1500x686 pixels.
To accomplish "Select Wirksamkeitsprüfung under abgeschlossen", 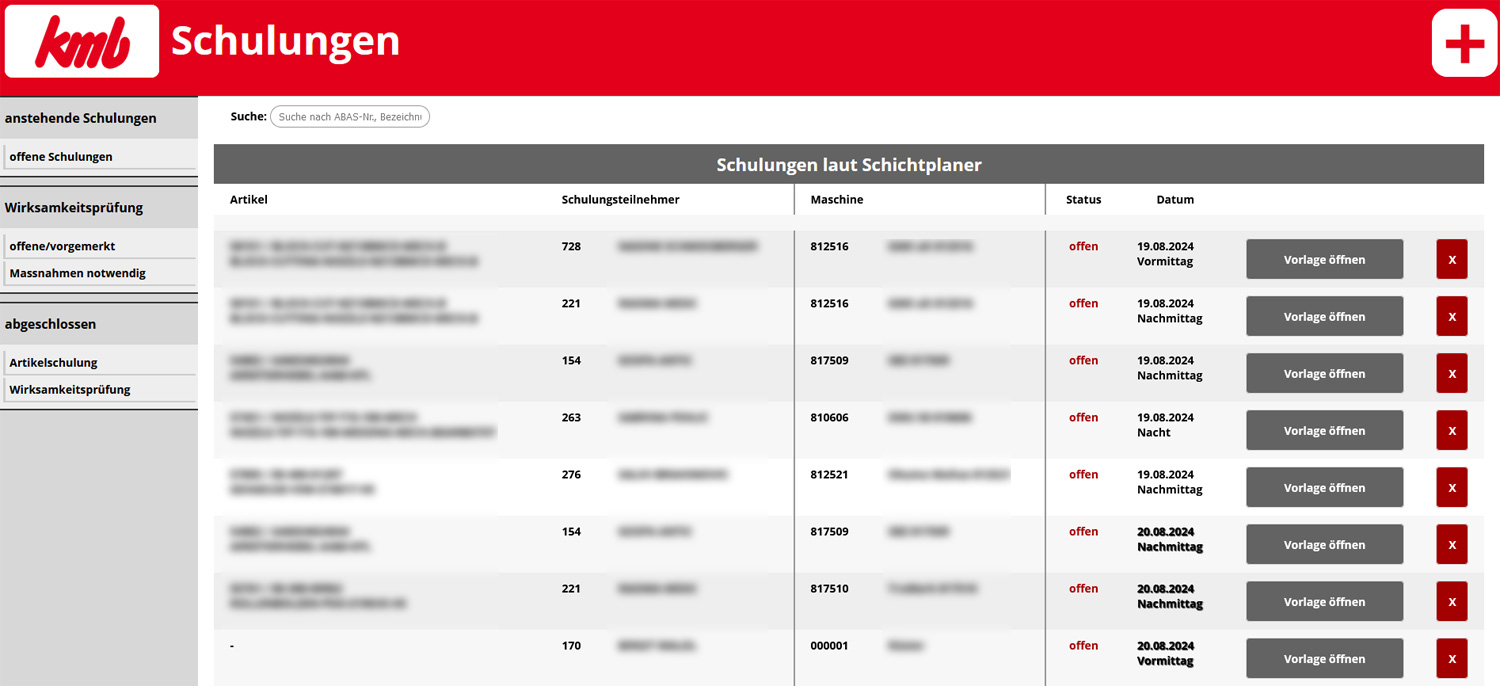I will (x=70, y=389).
